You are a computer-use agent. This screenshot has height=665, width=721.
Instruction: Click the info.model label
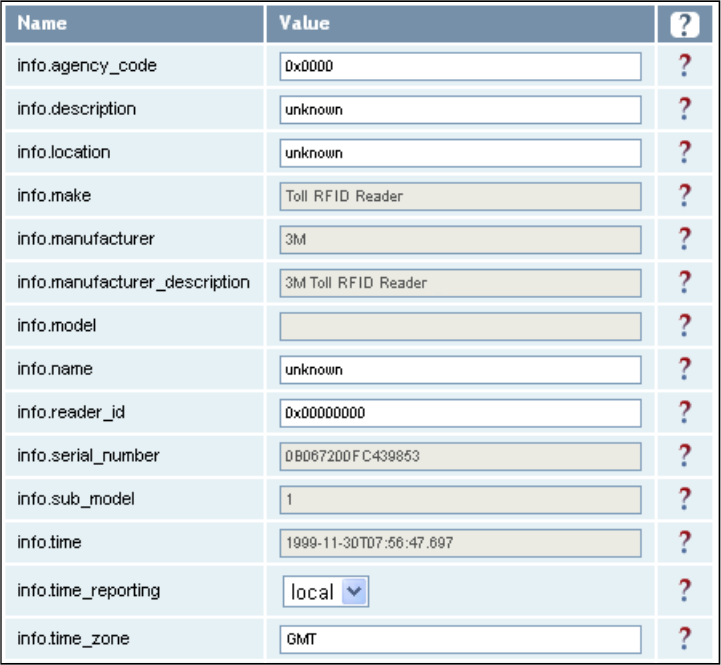click(x=57, y=326)
